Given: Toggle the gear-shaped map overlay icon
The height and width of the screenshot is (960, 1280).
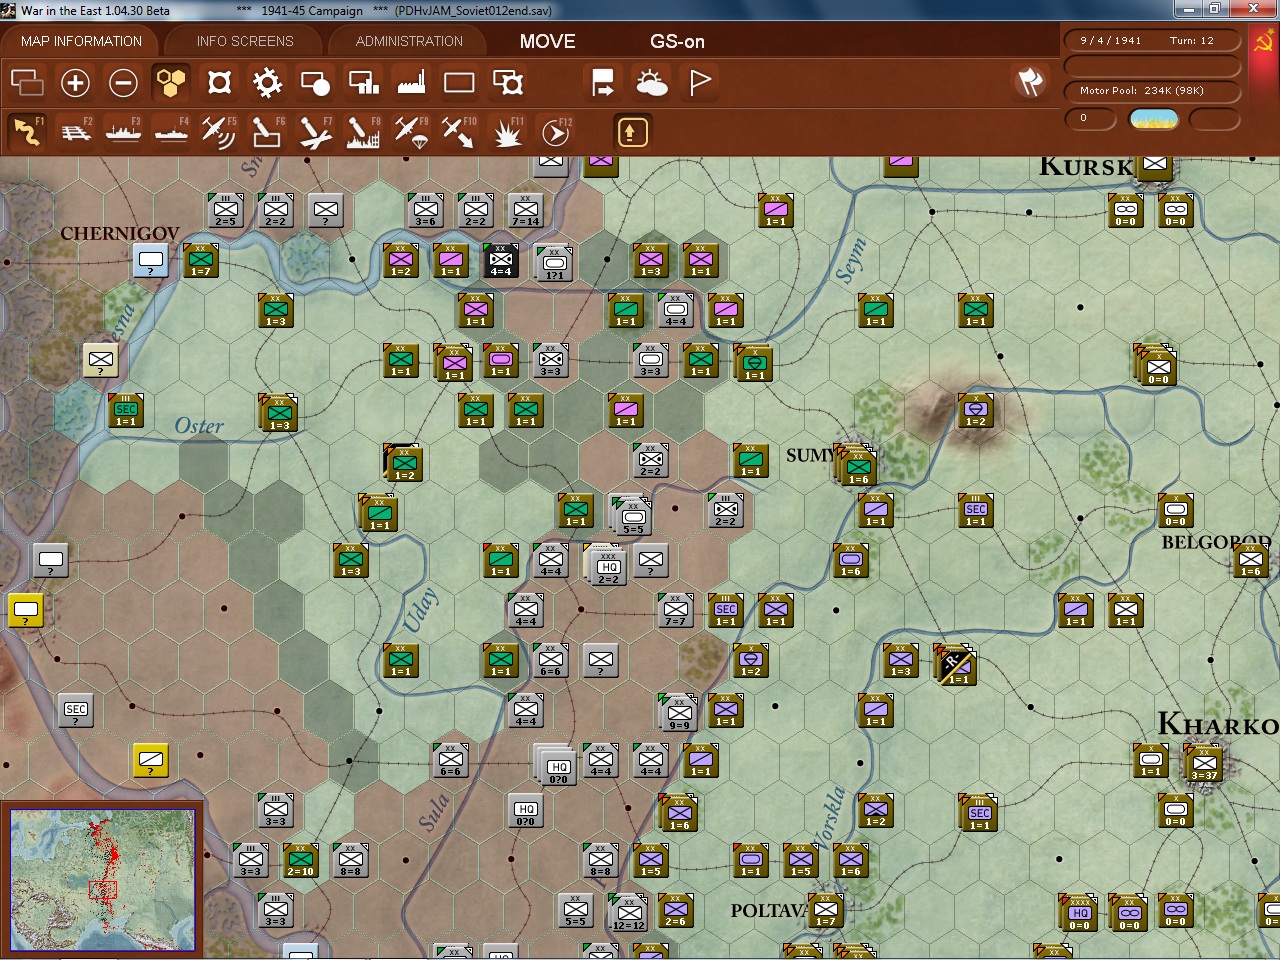Looking at the screenshot, I should pyautogui.click(x=267, y=83).
